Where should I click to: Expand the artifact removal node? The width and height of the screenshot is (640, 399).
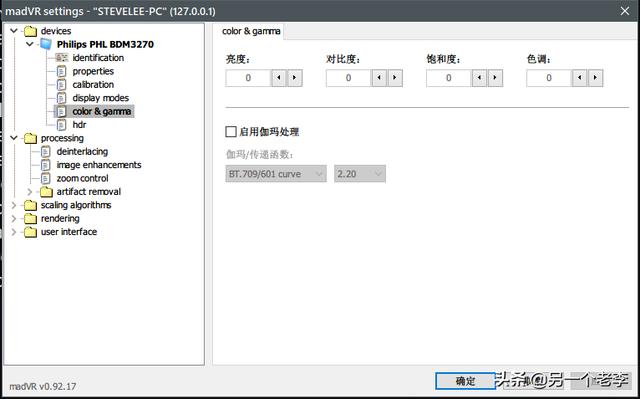pyautogui.click(x=30, y=191)
